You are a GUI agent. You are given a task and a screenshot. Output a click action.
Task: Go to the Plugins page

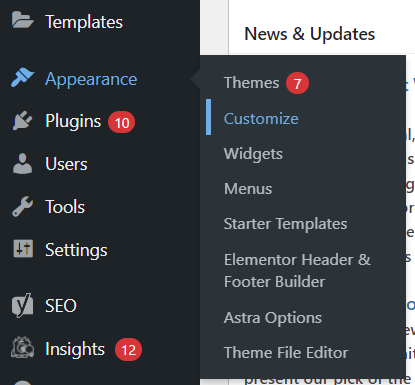(x=73, y=121)
